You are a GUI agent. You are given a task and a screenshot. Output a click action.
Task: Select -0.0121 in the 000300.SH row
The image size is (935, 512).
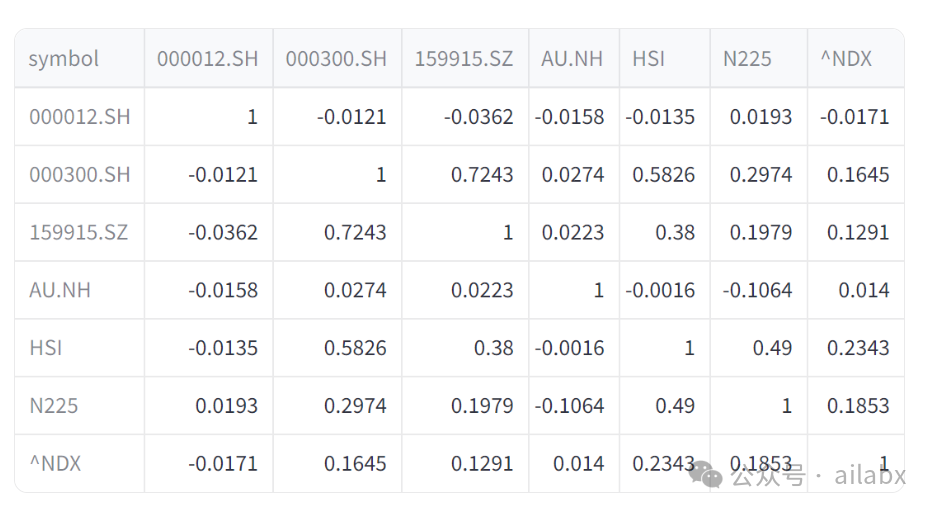pyautogui.click(x=223, y=175)
